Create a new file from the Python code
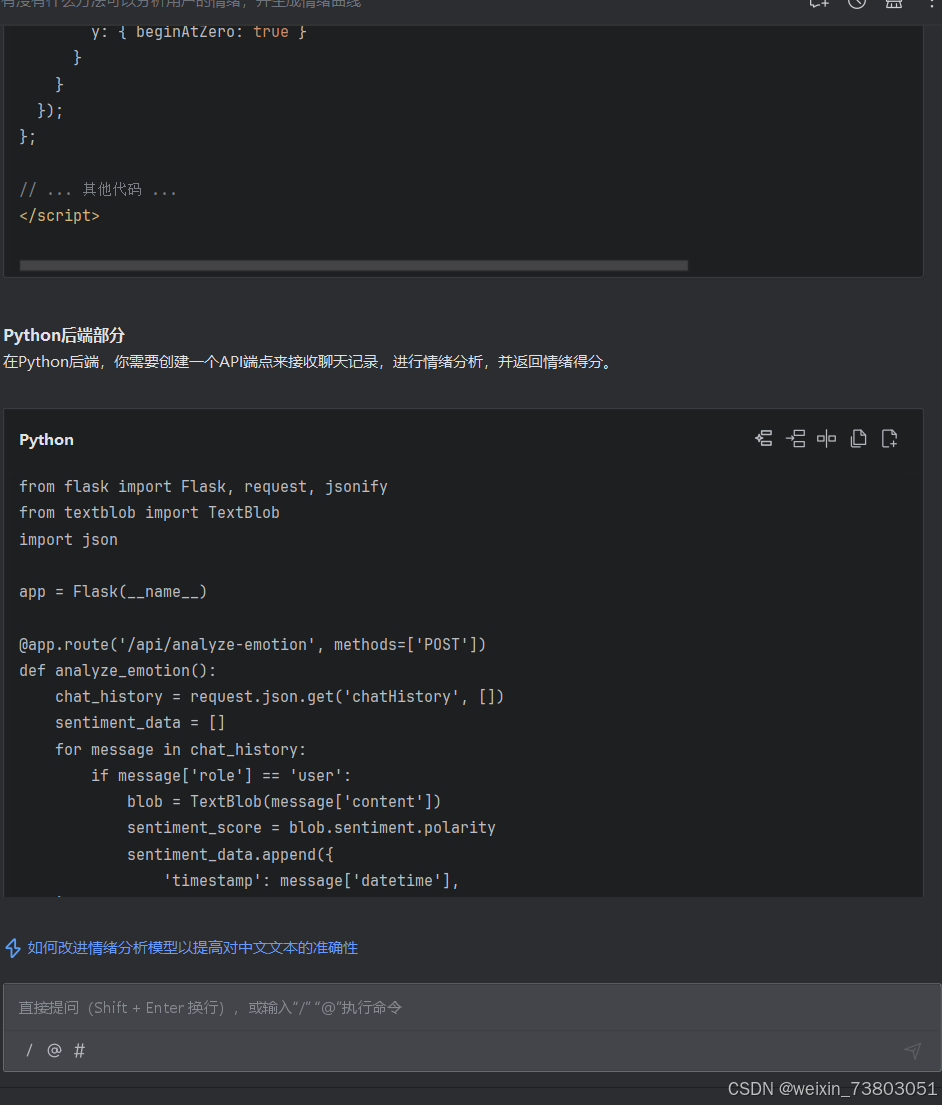Screen dimensions: 942x1105 point(889,439)
